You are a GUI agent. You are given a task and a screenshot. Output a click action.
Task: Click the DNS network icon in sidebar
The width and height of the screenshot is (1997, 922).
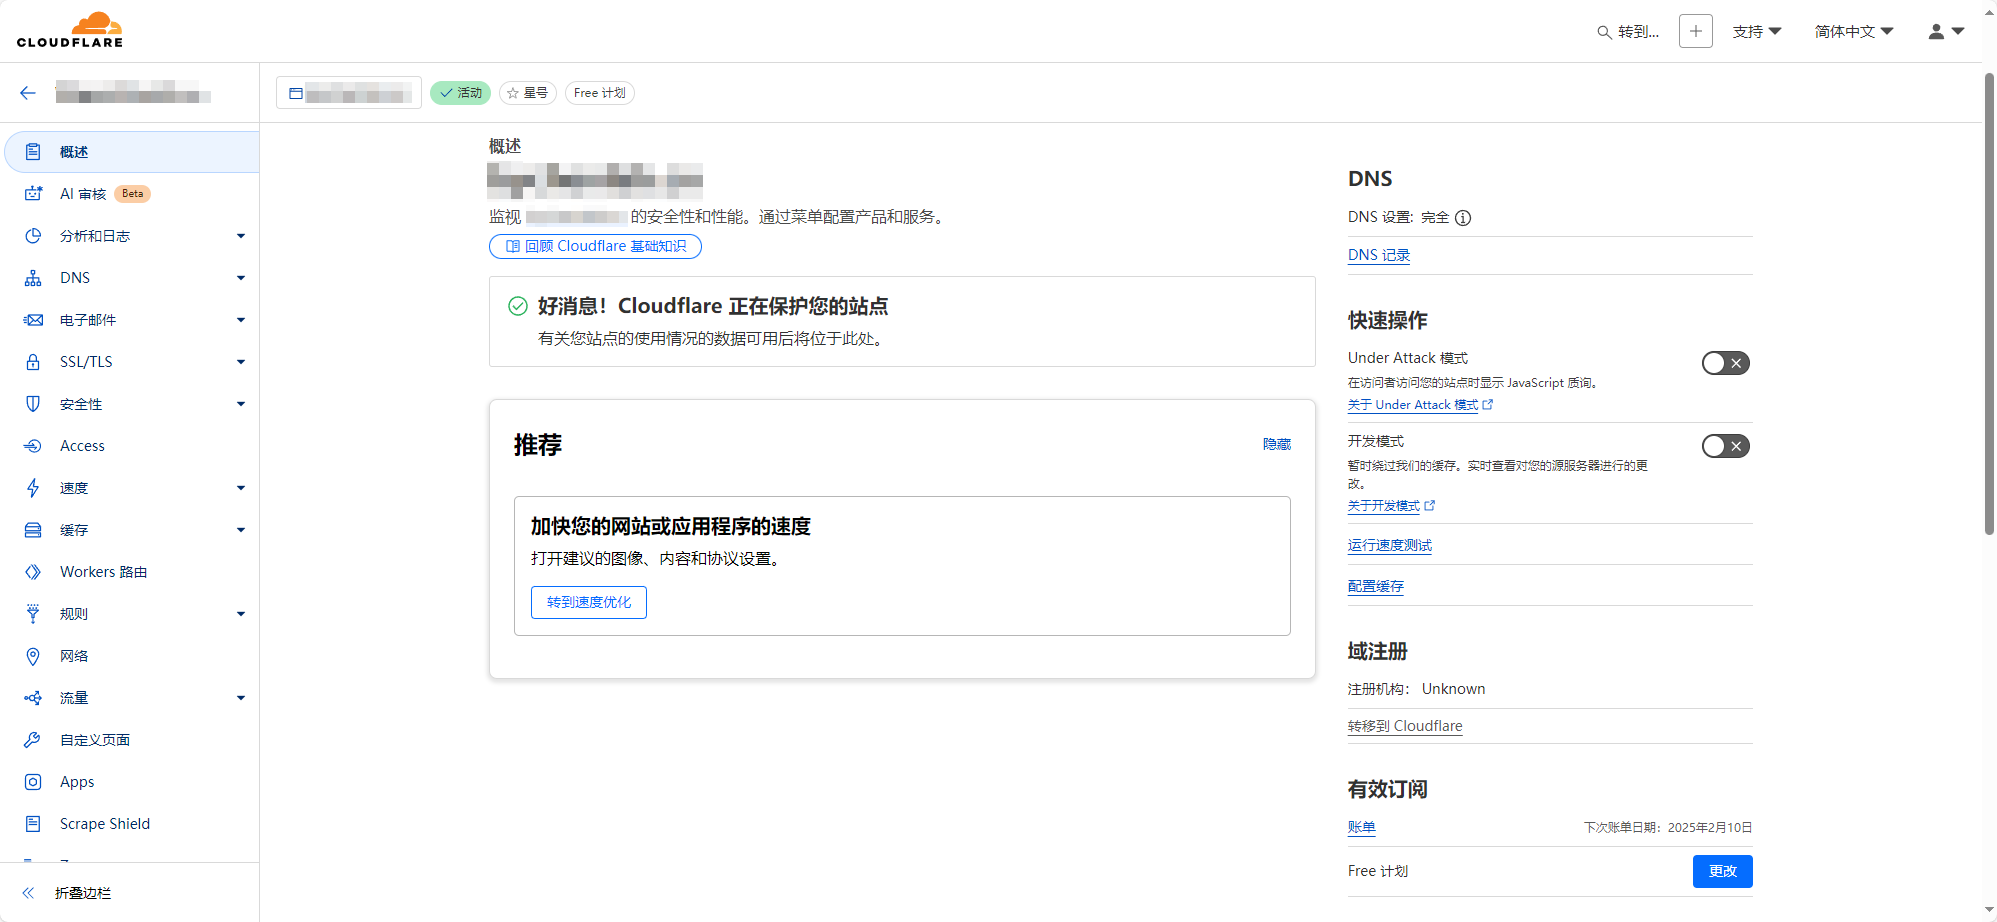[33, 278]
